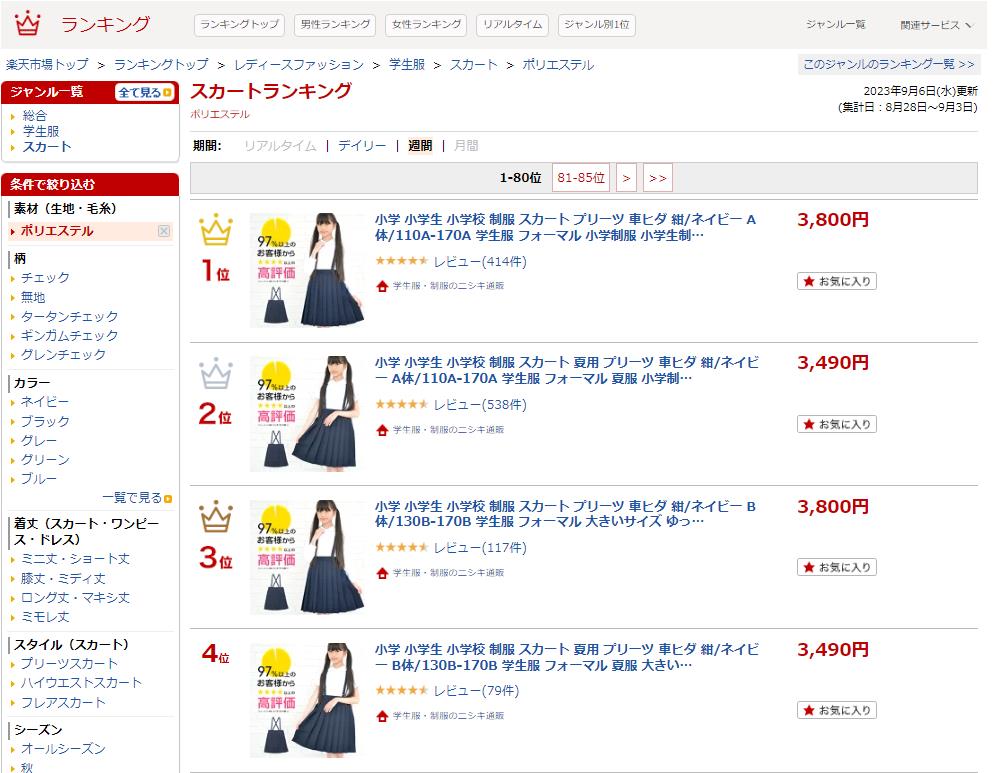Click the gold crown icon for rank 1
994x773 pixels.
click(x=216, y=231)
